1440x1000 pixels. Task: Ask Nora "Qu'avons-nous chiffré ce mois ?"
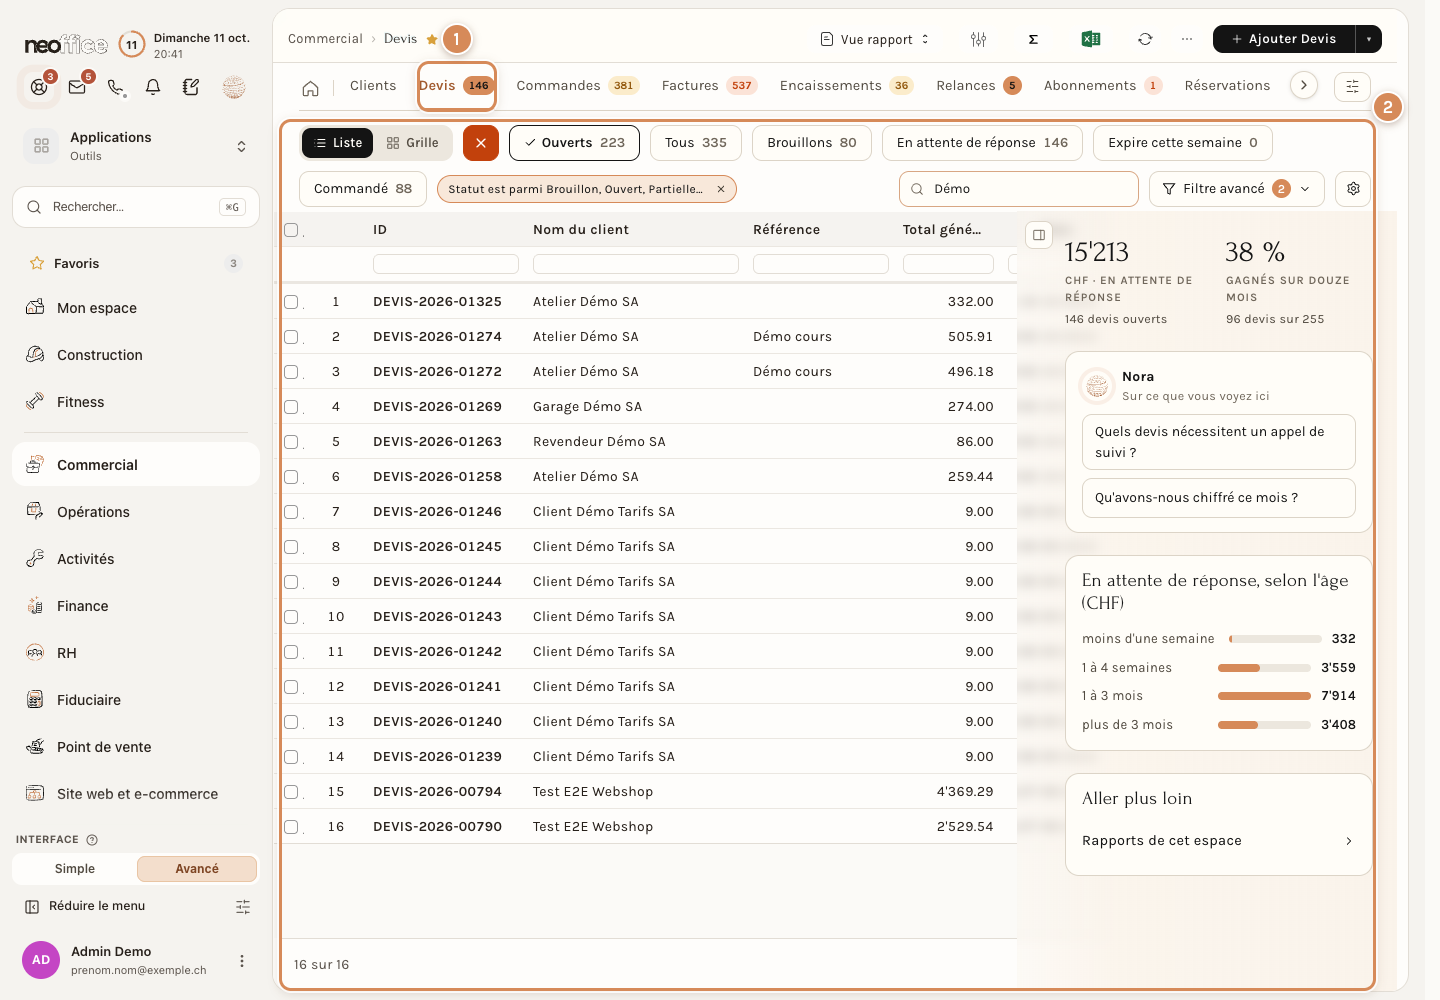1219,498
